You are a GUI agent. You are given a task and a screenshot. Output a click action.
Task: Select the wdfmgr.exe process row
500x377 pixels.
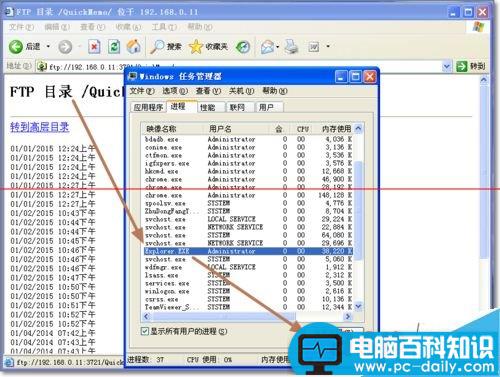pyautogui.click(x=248, y=267)
